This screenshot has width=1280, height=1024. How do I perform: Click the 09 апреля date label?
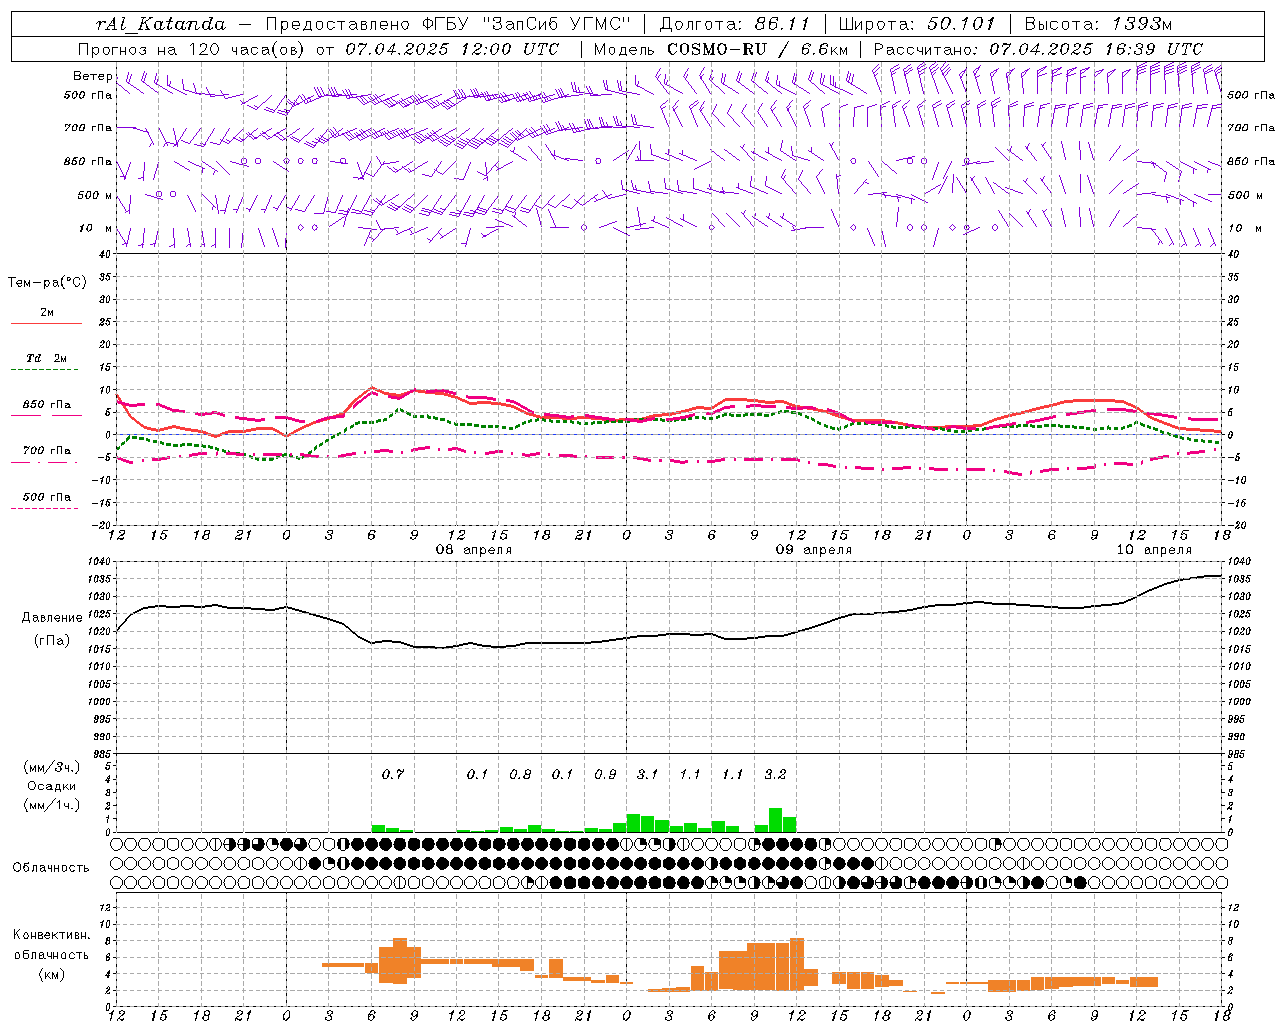(814, 550)
